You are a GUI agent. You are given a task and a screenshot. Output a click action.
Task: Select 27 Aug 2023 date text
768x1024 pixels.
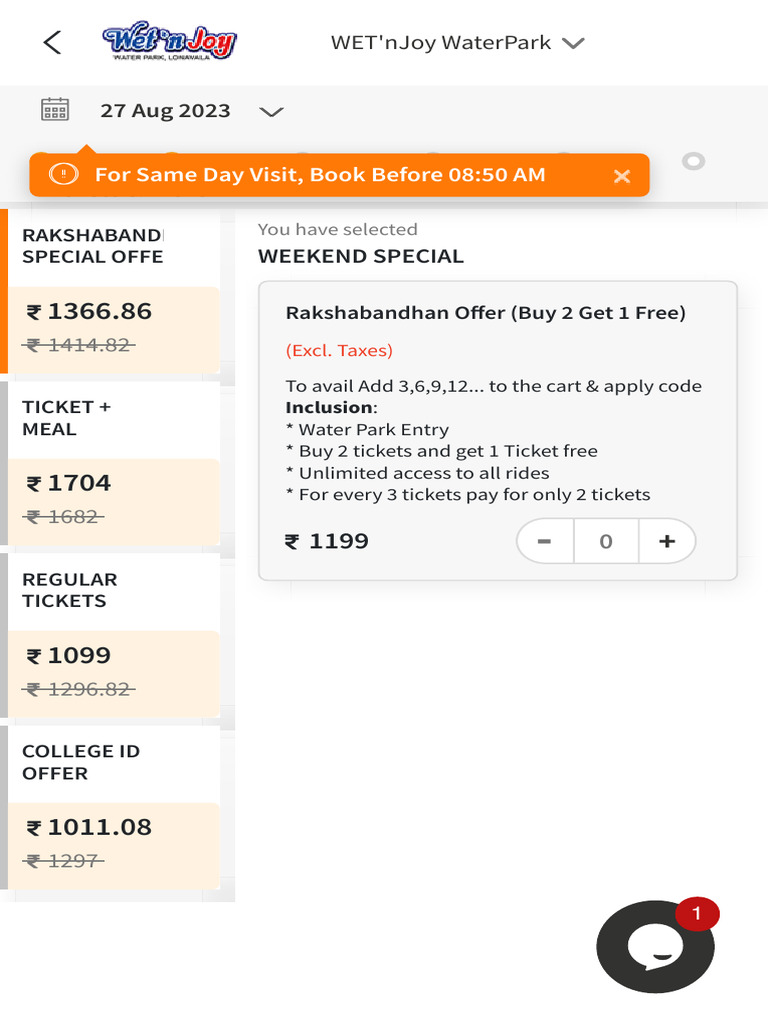click(x=165, y=111)
